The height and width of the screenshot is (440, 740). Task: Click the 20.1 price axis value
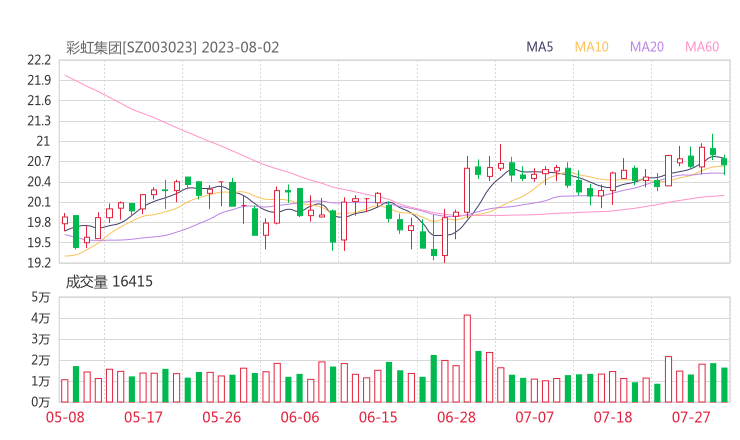(39, 202)
